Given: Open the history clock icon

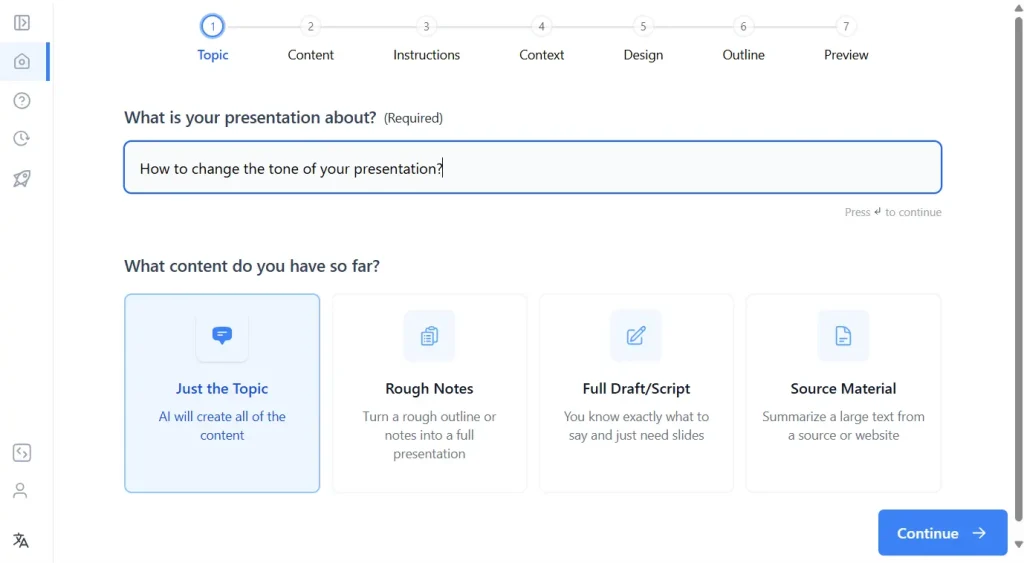Looking at the screenshot, I should pos(22,138).
